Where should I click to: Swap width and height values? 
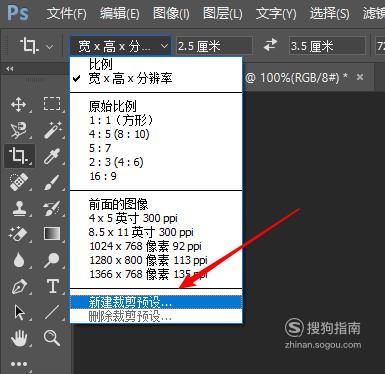[x=270, y=45]
